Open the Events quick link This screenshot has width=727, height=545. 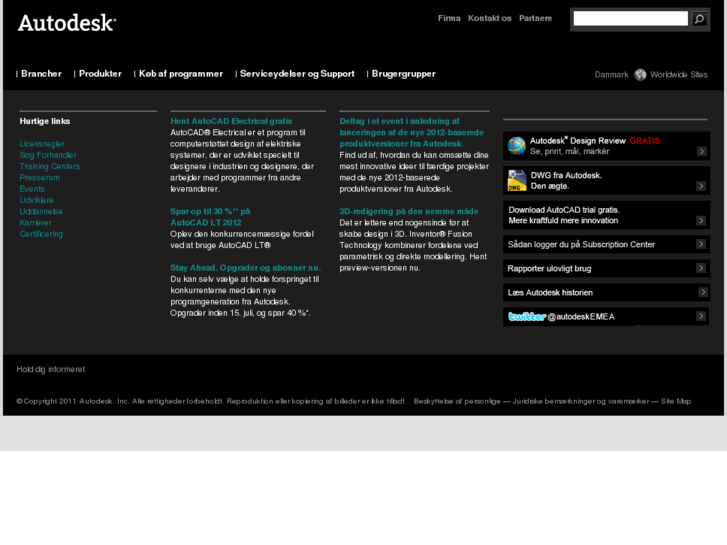point(32,189)
